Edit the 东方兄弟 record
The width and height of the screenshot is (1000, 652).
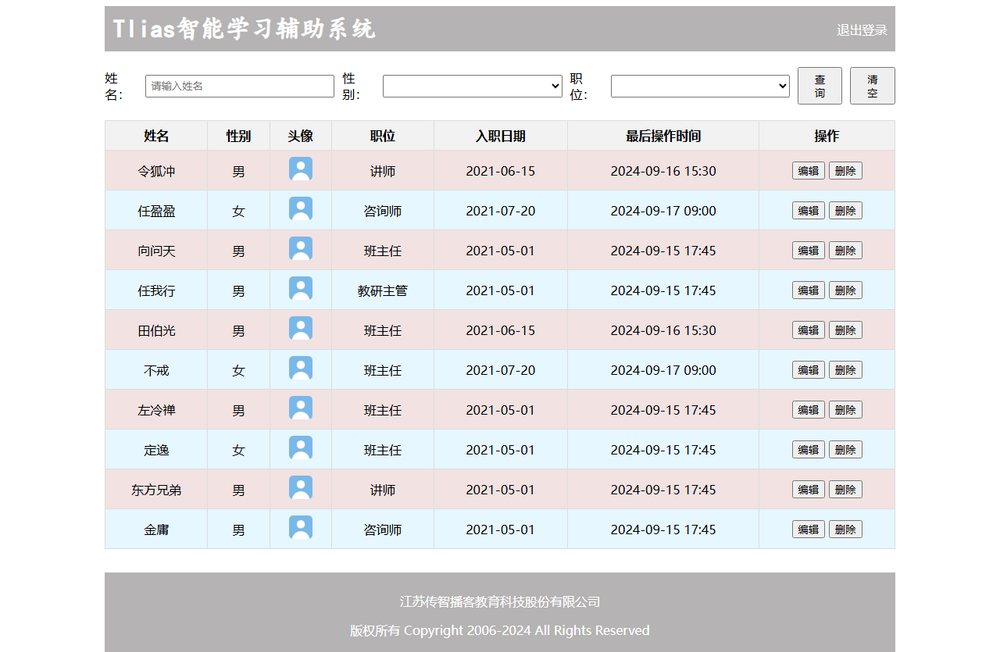click(808, 490)
